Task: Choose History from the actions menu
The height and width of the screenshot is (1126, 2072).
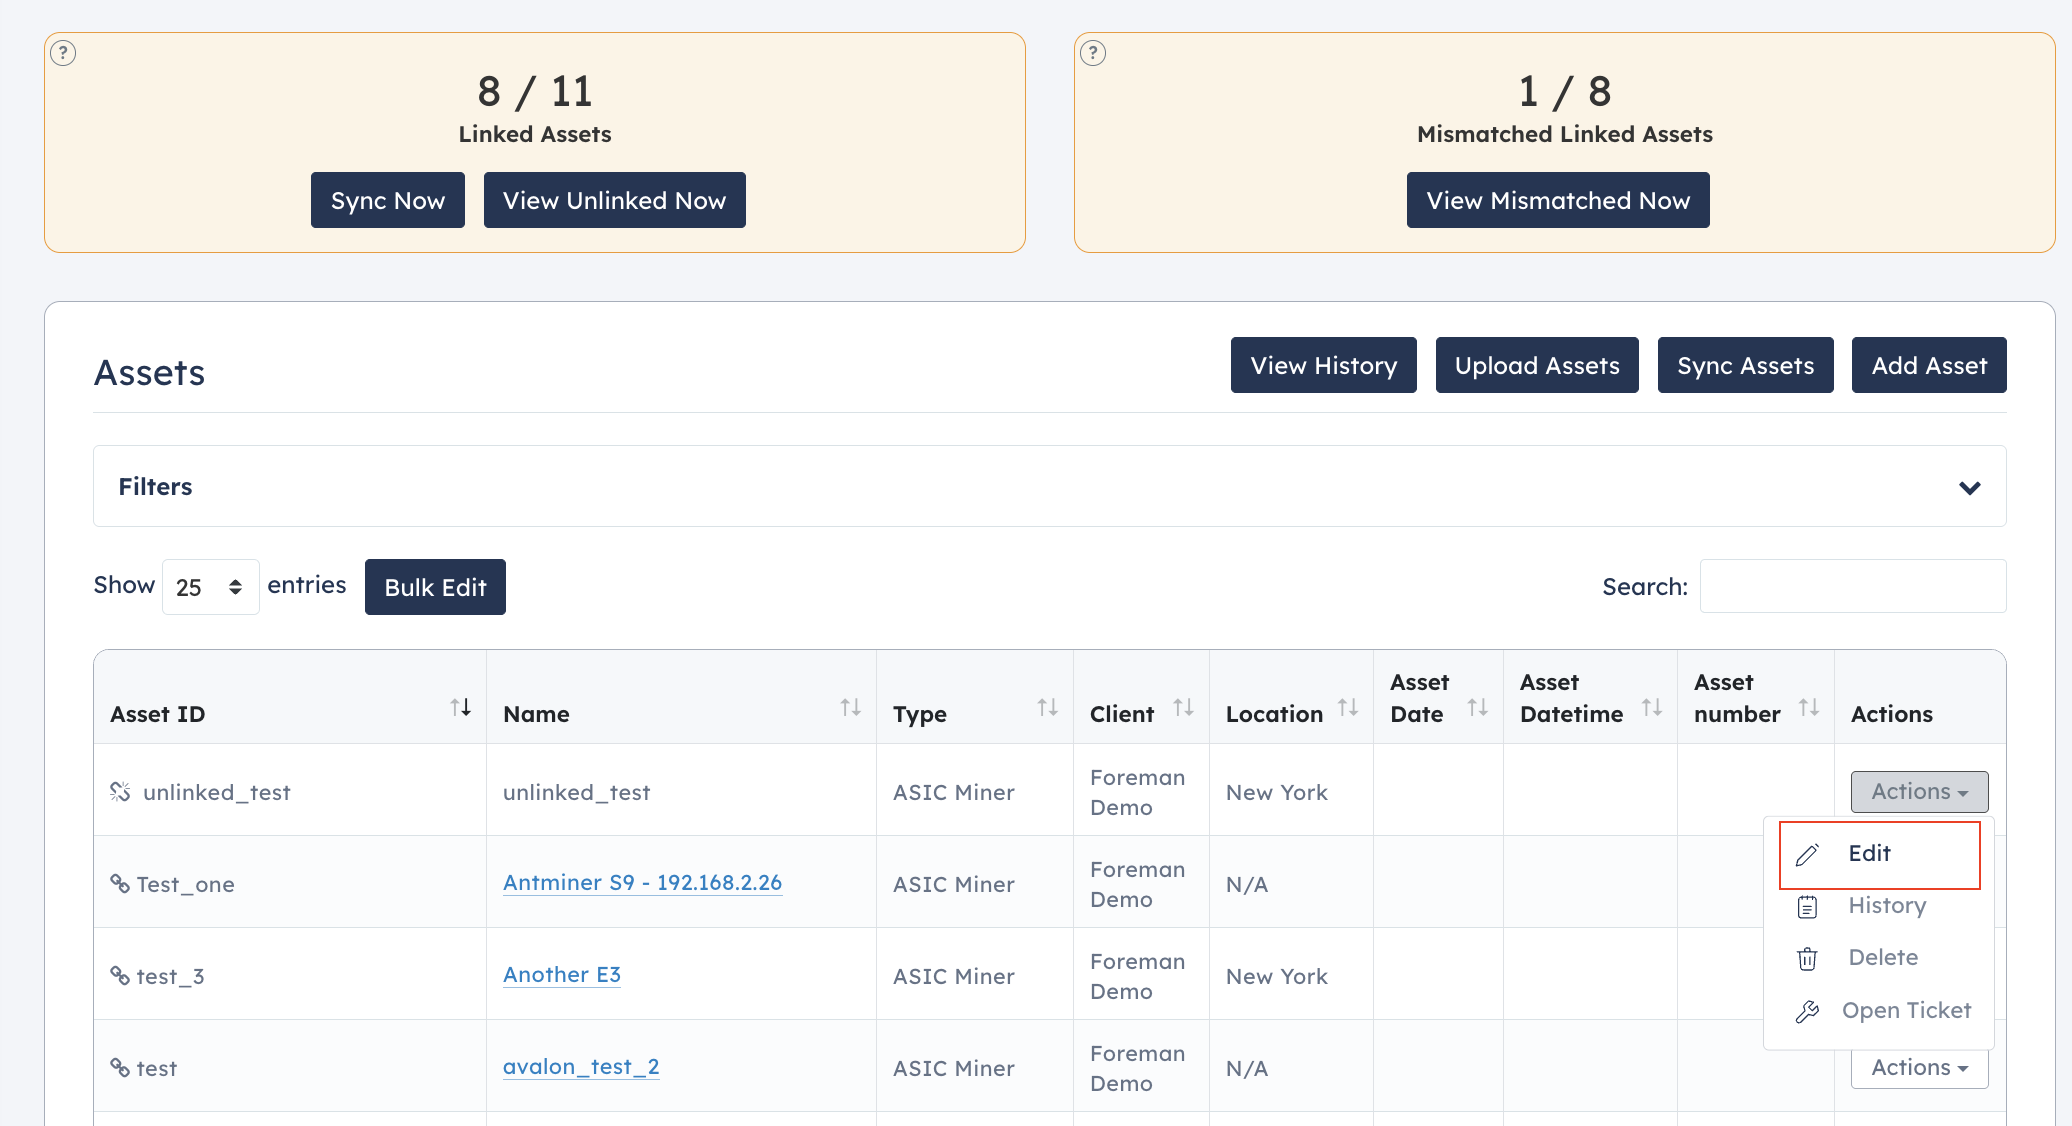Action: coord(1879,906)
